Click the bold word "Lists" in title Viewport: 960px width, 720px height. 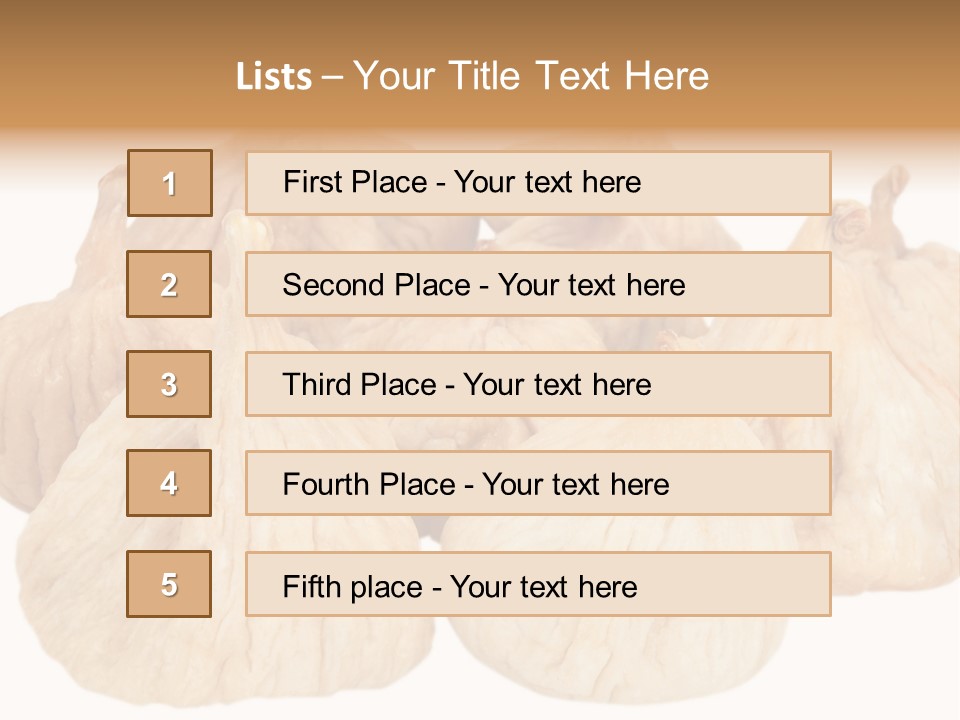click(274, 76)
